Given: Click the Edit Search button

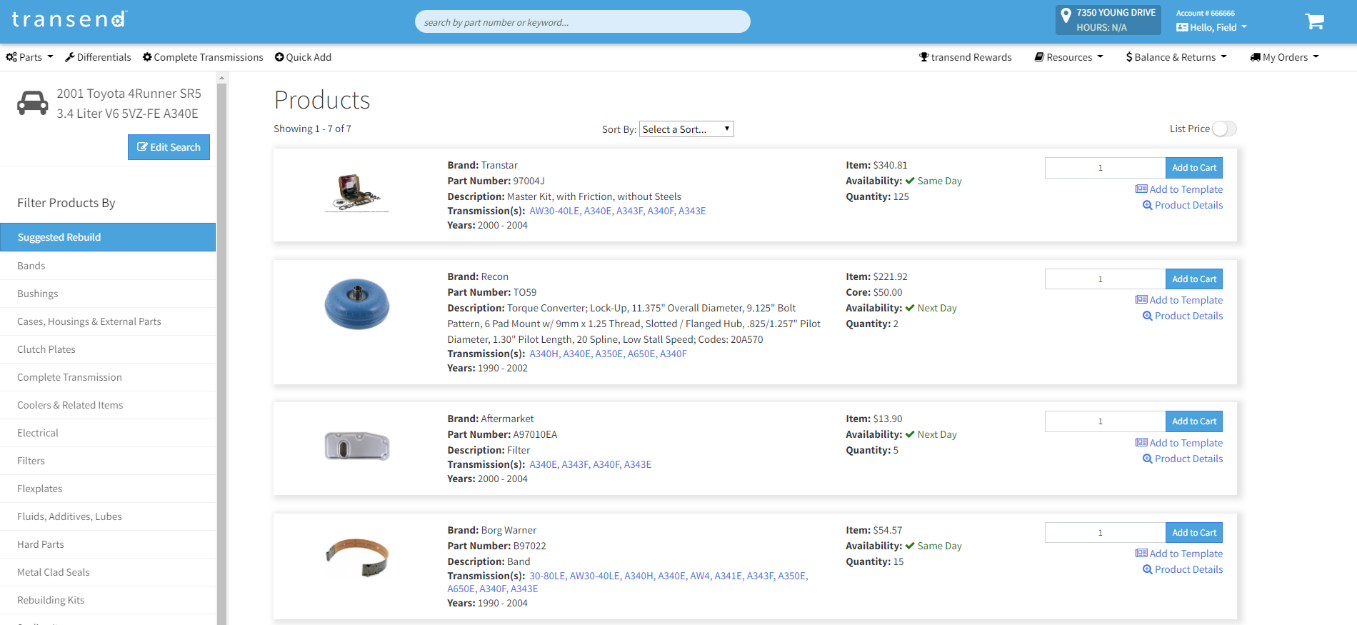Looking at the screenshot, I should coord(169,147).
